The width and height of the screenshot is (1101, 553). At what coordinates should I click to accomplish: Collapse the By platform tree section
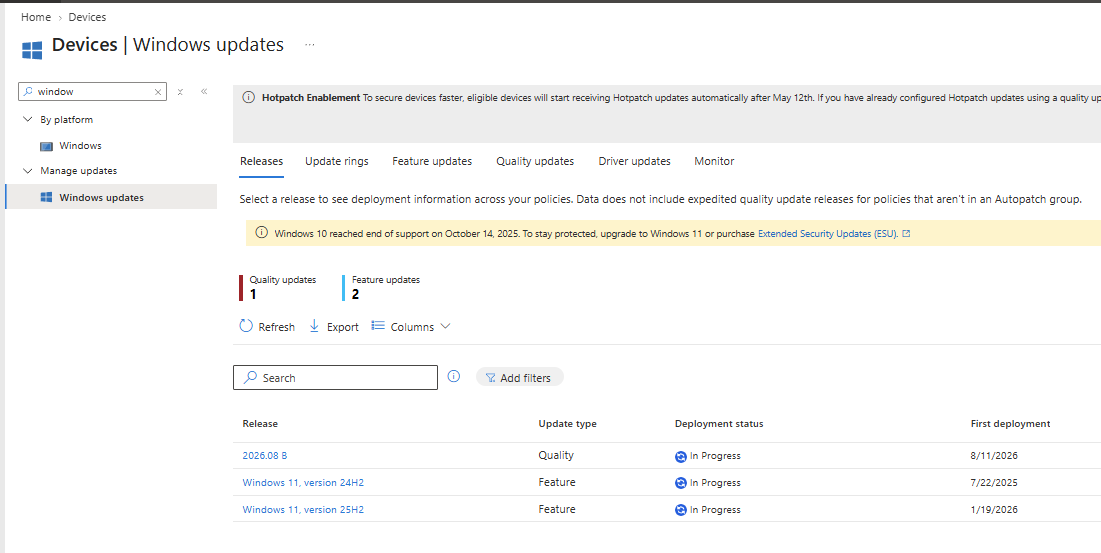click(x=28, y=119)
